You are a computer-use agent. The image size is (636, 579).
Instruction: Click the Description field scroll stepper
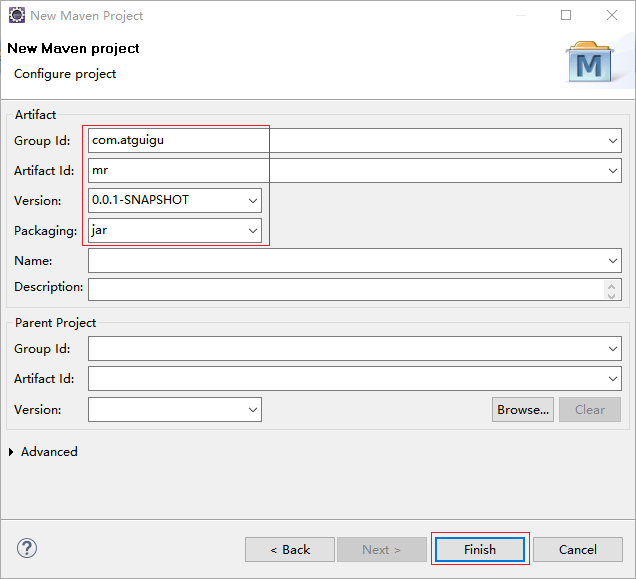click(612, 291)
